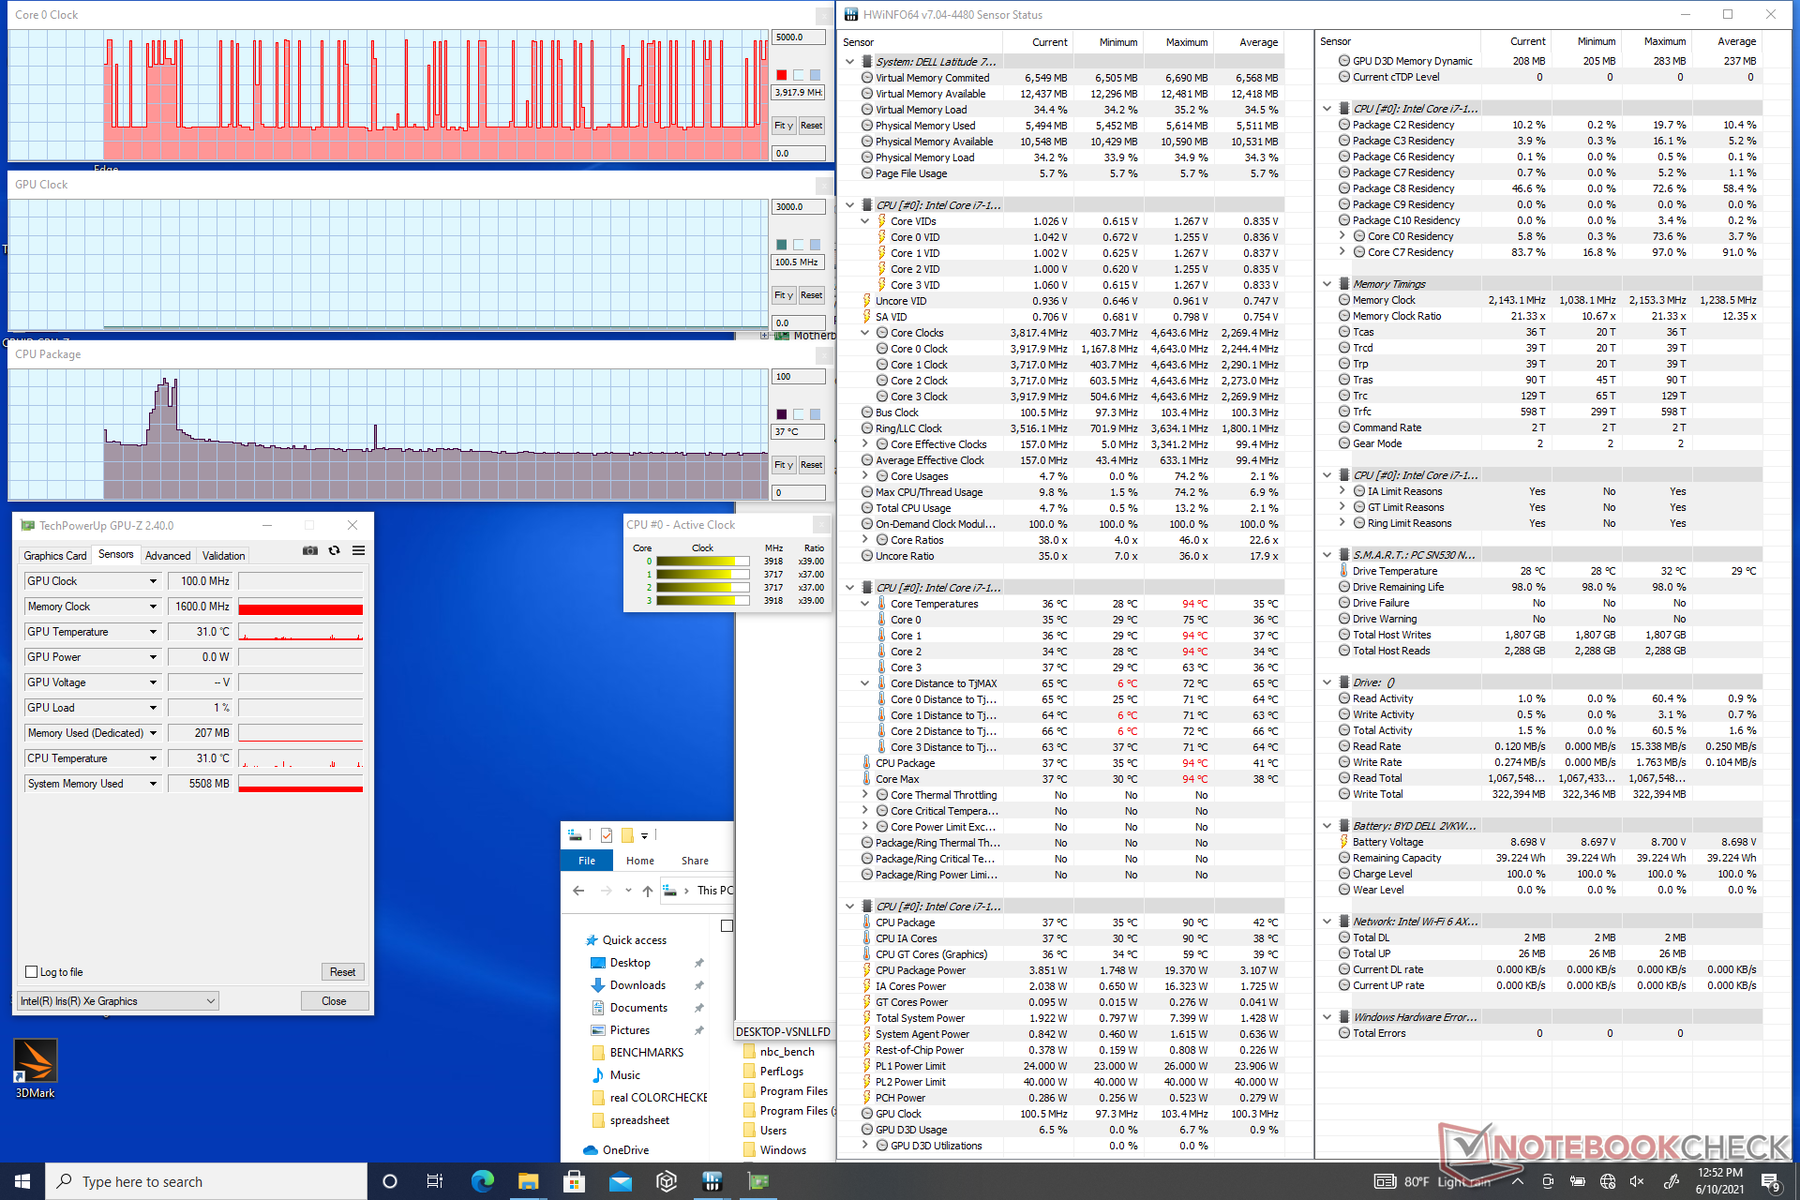Open the Windows Start menu

click(22, 1181)
